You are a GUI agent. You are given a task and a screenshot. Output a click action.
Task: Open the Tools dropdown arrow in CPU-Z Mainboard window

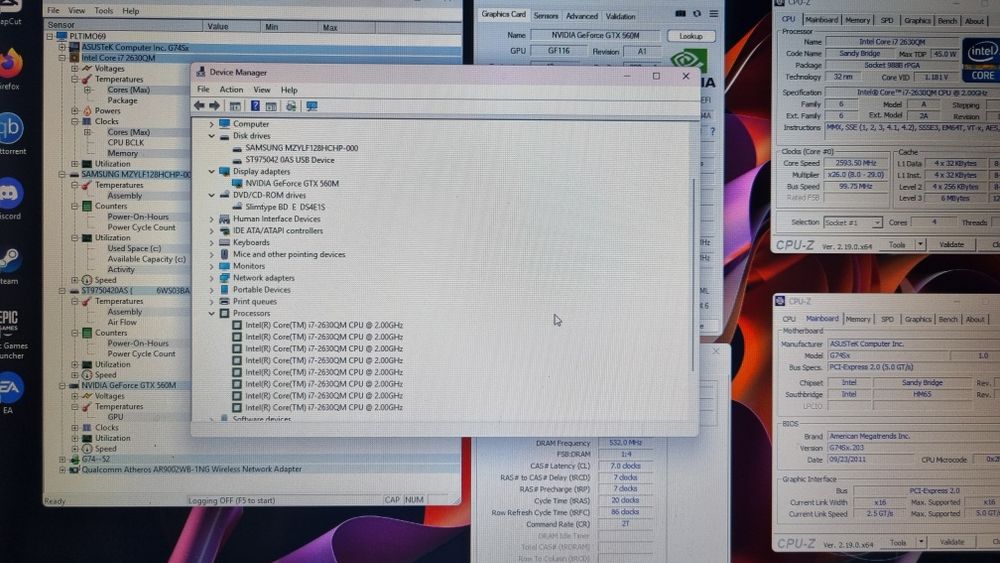(921, 542)
